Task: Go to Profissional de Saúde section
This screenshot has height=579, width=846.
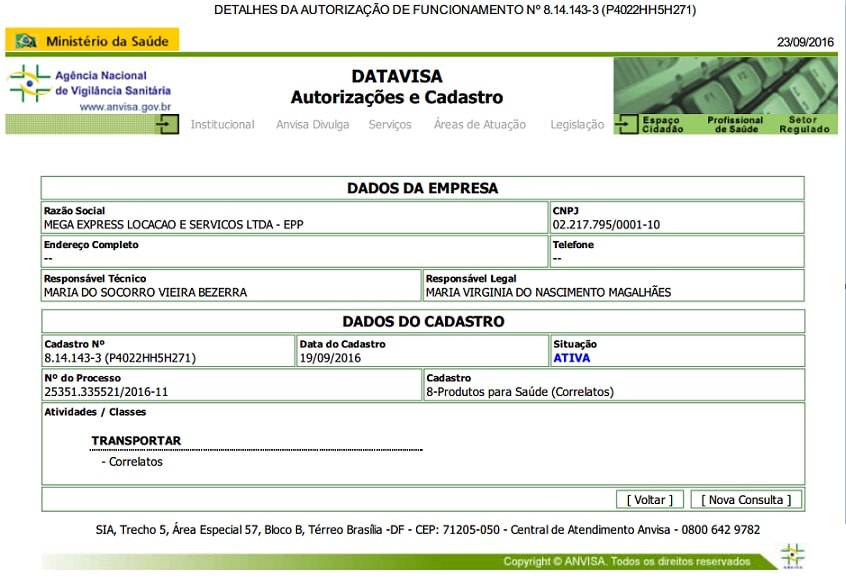Action: [735, 125]
